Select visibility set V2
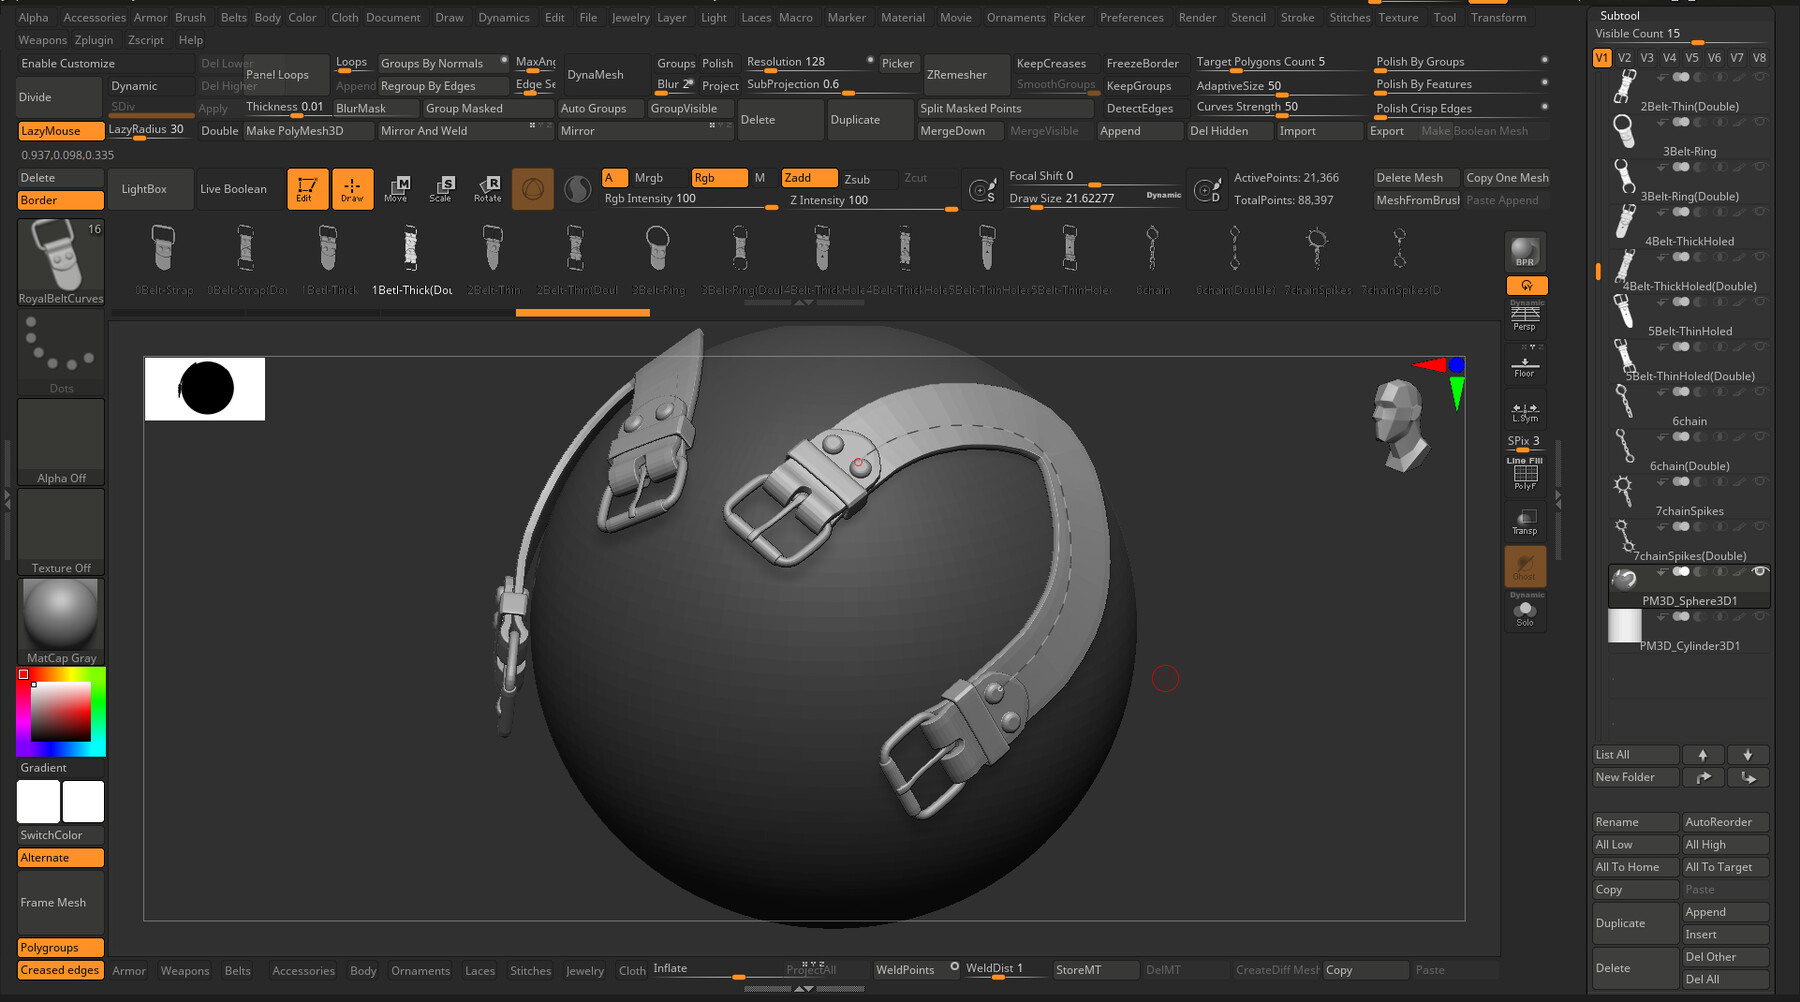1800x1002 pixels. (1625, 58)
